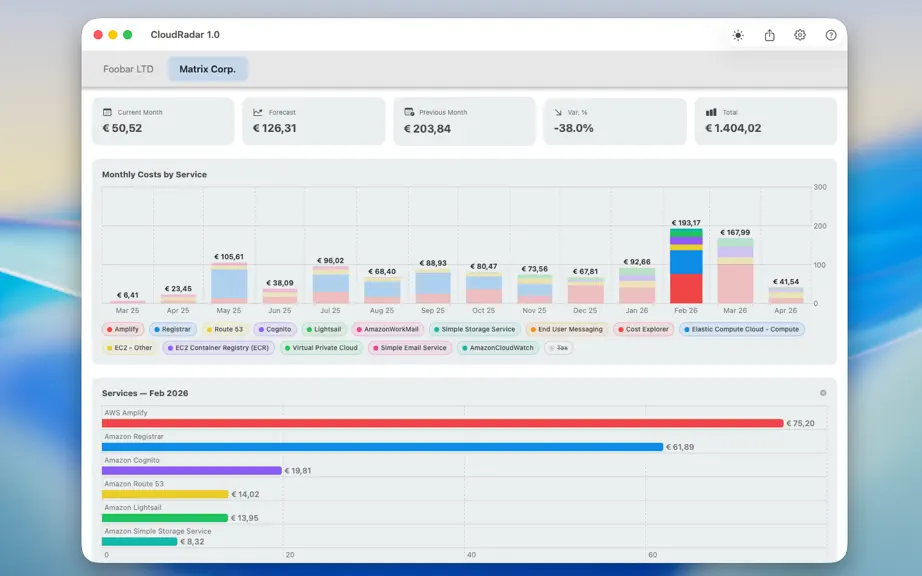Click the red AWS Amplify bar
922x576 pixels.
coord(442,423)
